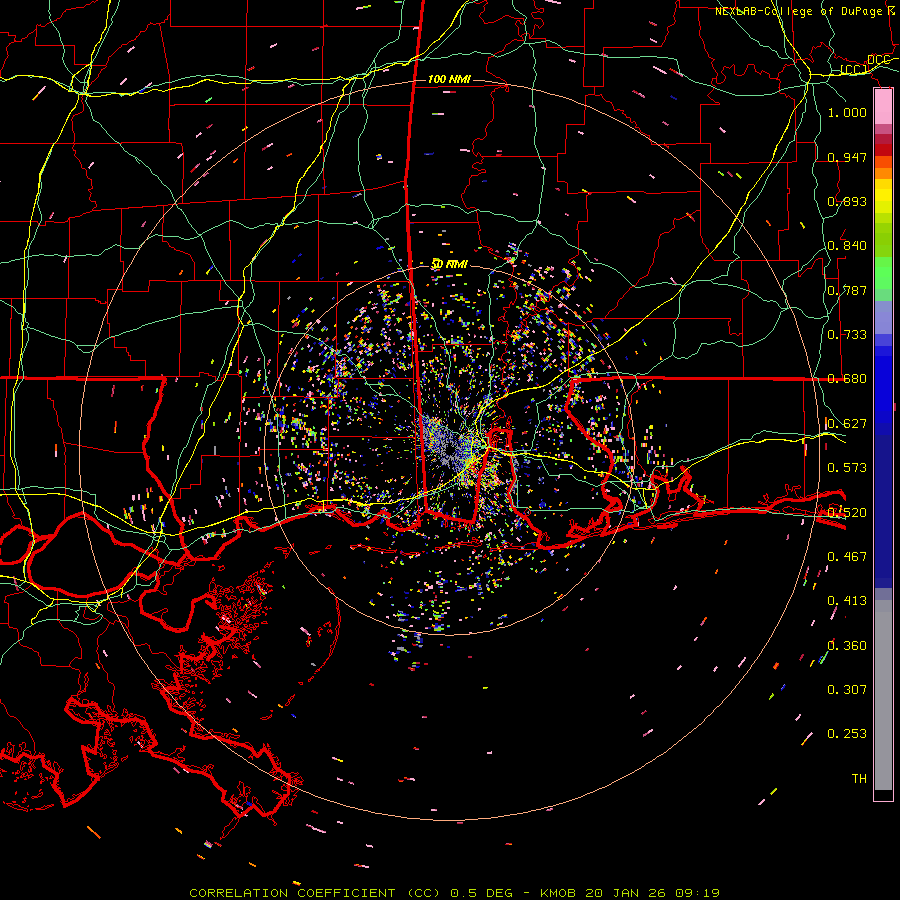
Task: Click the 0.413 scale label
Action: tap(847, 601)
